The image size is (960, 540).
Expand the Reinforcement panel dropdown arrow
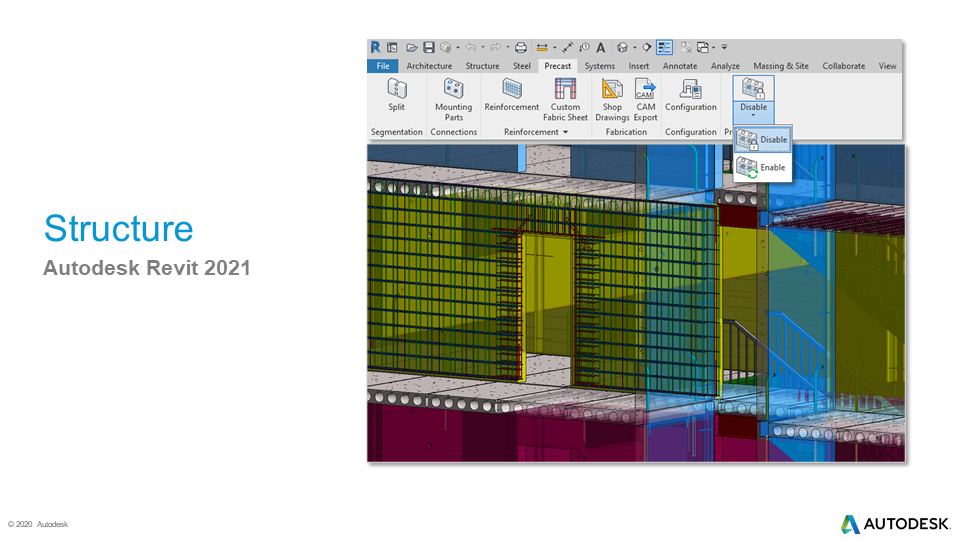click(565, 132)
